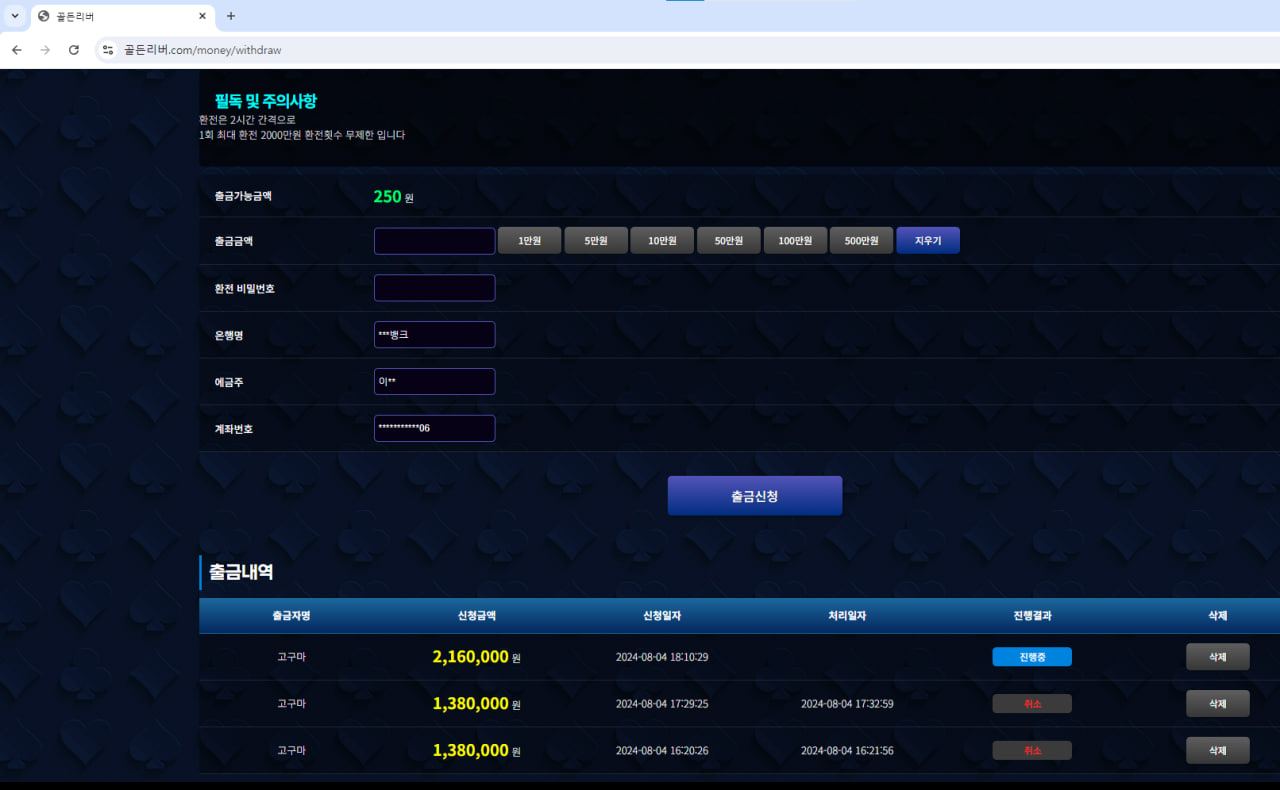This screenshot has height=790, width=1280.
Task: Open site information icon in address bar
Action: pos(108,50)
